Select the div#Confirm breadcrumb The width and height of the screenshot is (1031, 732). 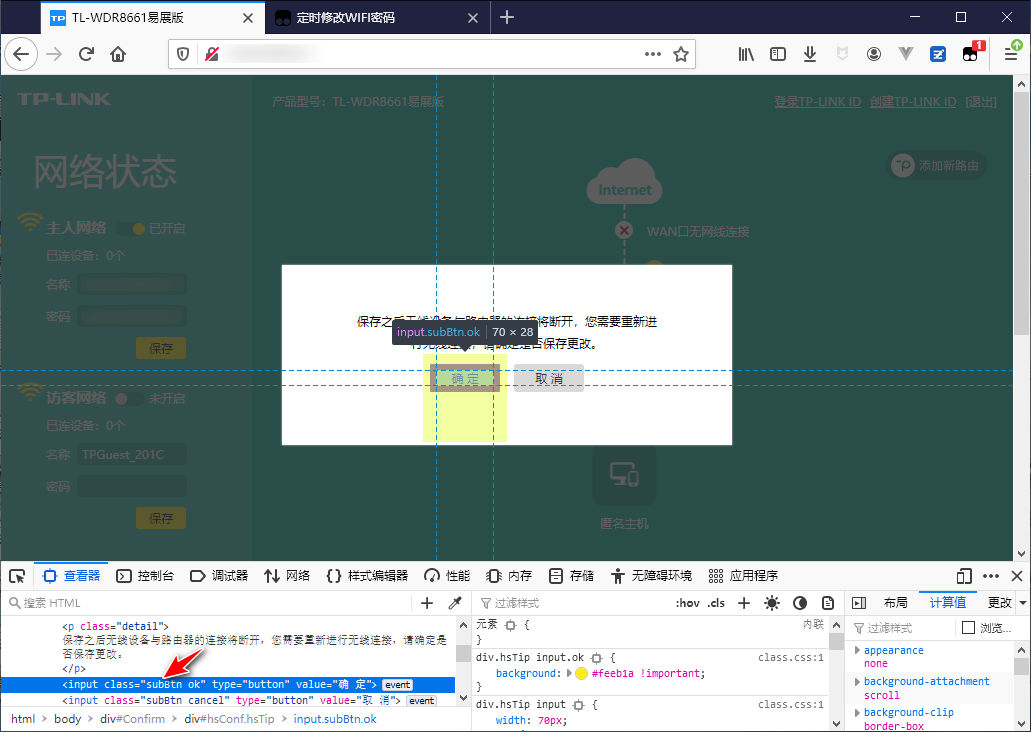pyautogui.click(x=132, y=719)
